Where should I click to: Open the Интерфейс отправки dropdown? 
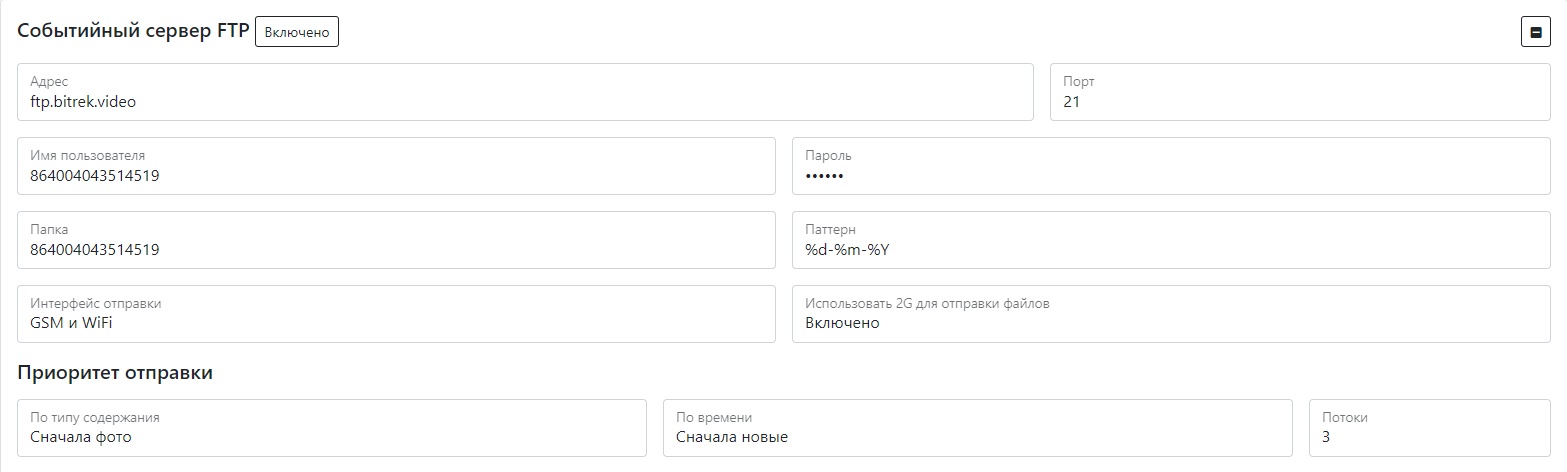pos(396,314)
